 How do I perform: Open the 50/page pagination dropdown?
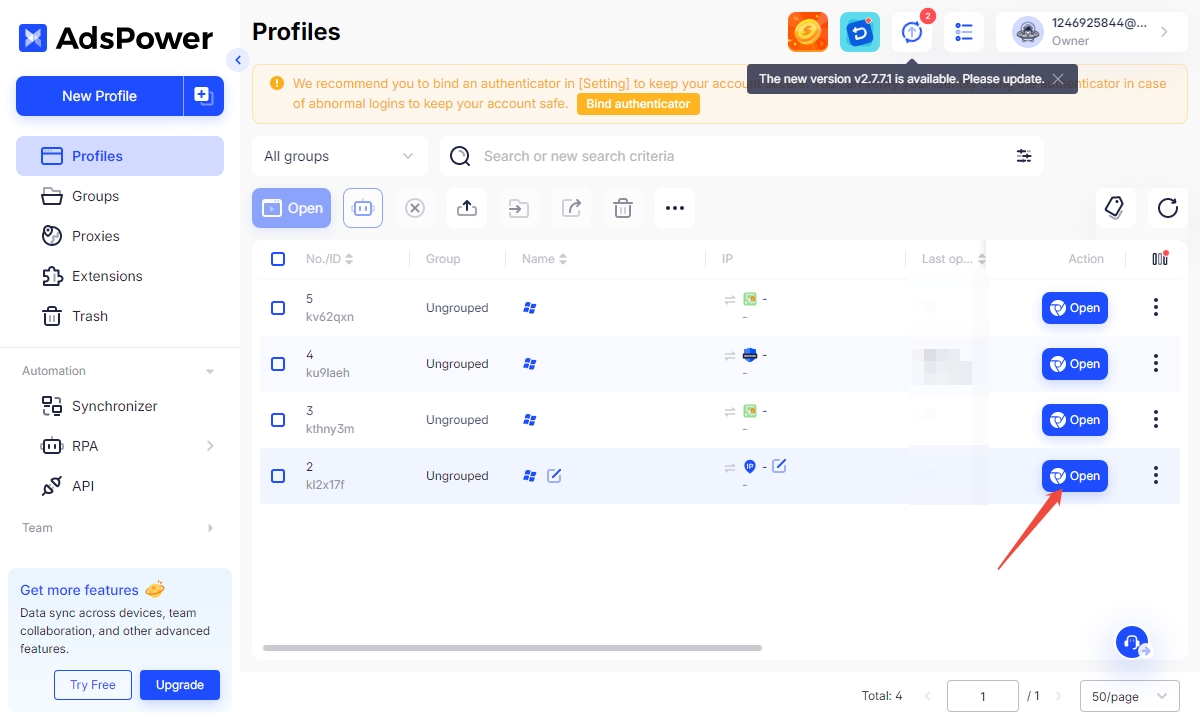click(1130, 696)
